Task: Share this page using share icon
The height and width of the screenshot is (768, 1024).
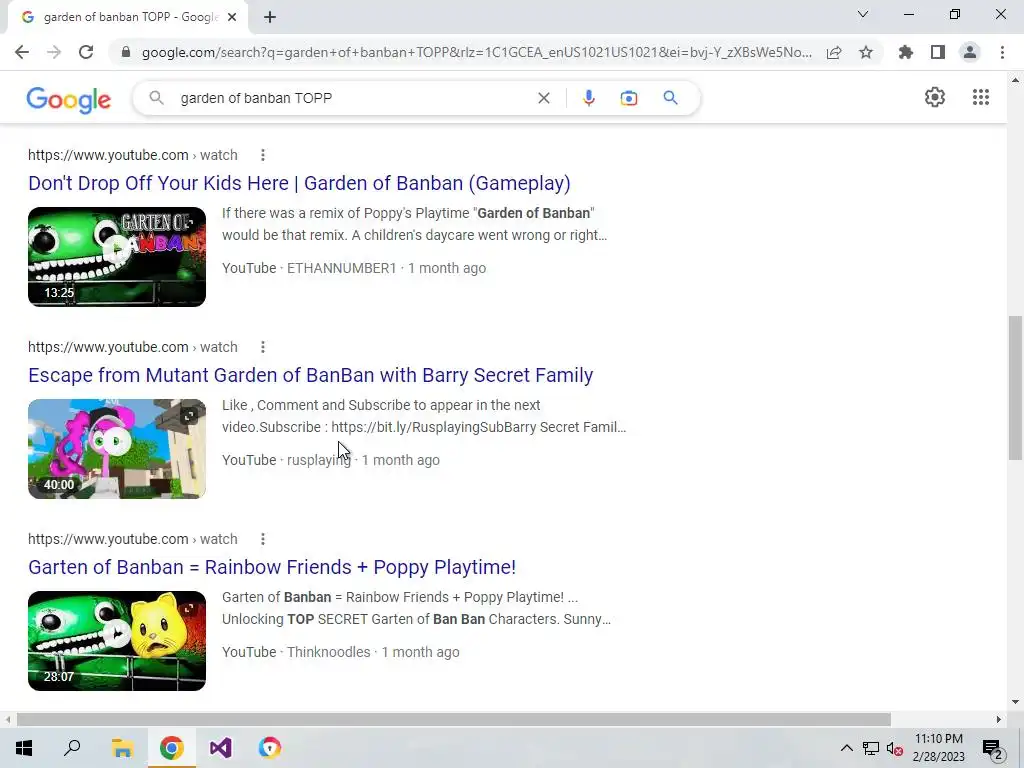Action: tap(834, 52)
